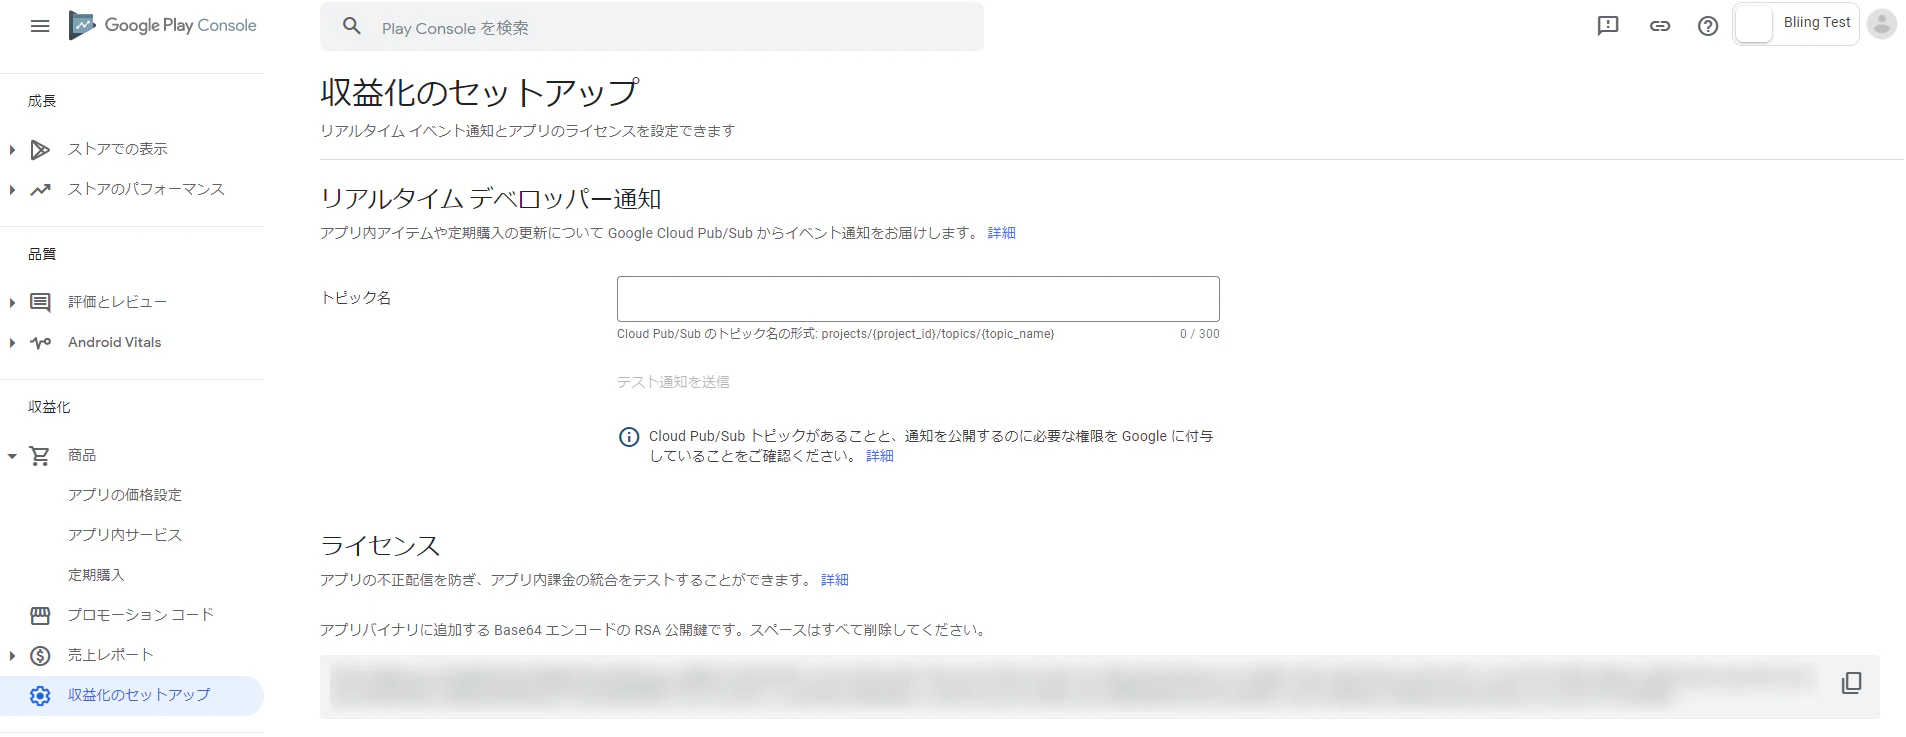Image resolution: width=1906 pixels, height=737 pixels.
Task: Expand the ストアのパフォーマンス section arrow
Action: pyautogui.click(x=12, y=190)
